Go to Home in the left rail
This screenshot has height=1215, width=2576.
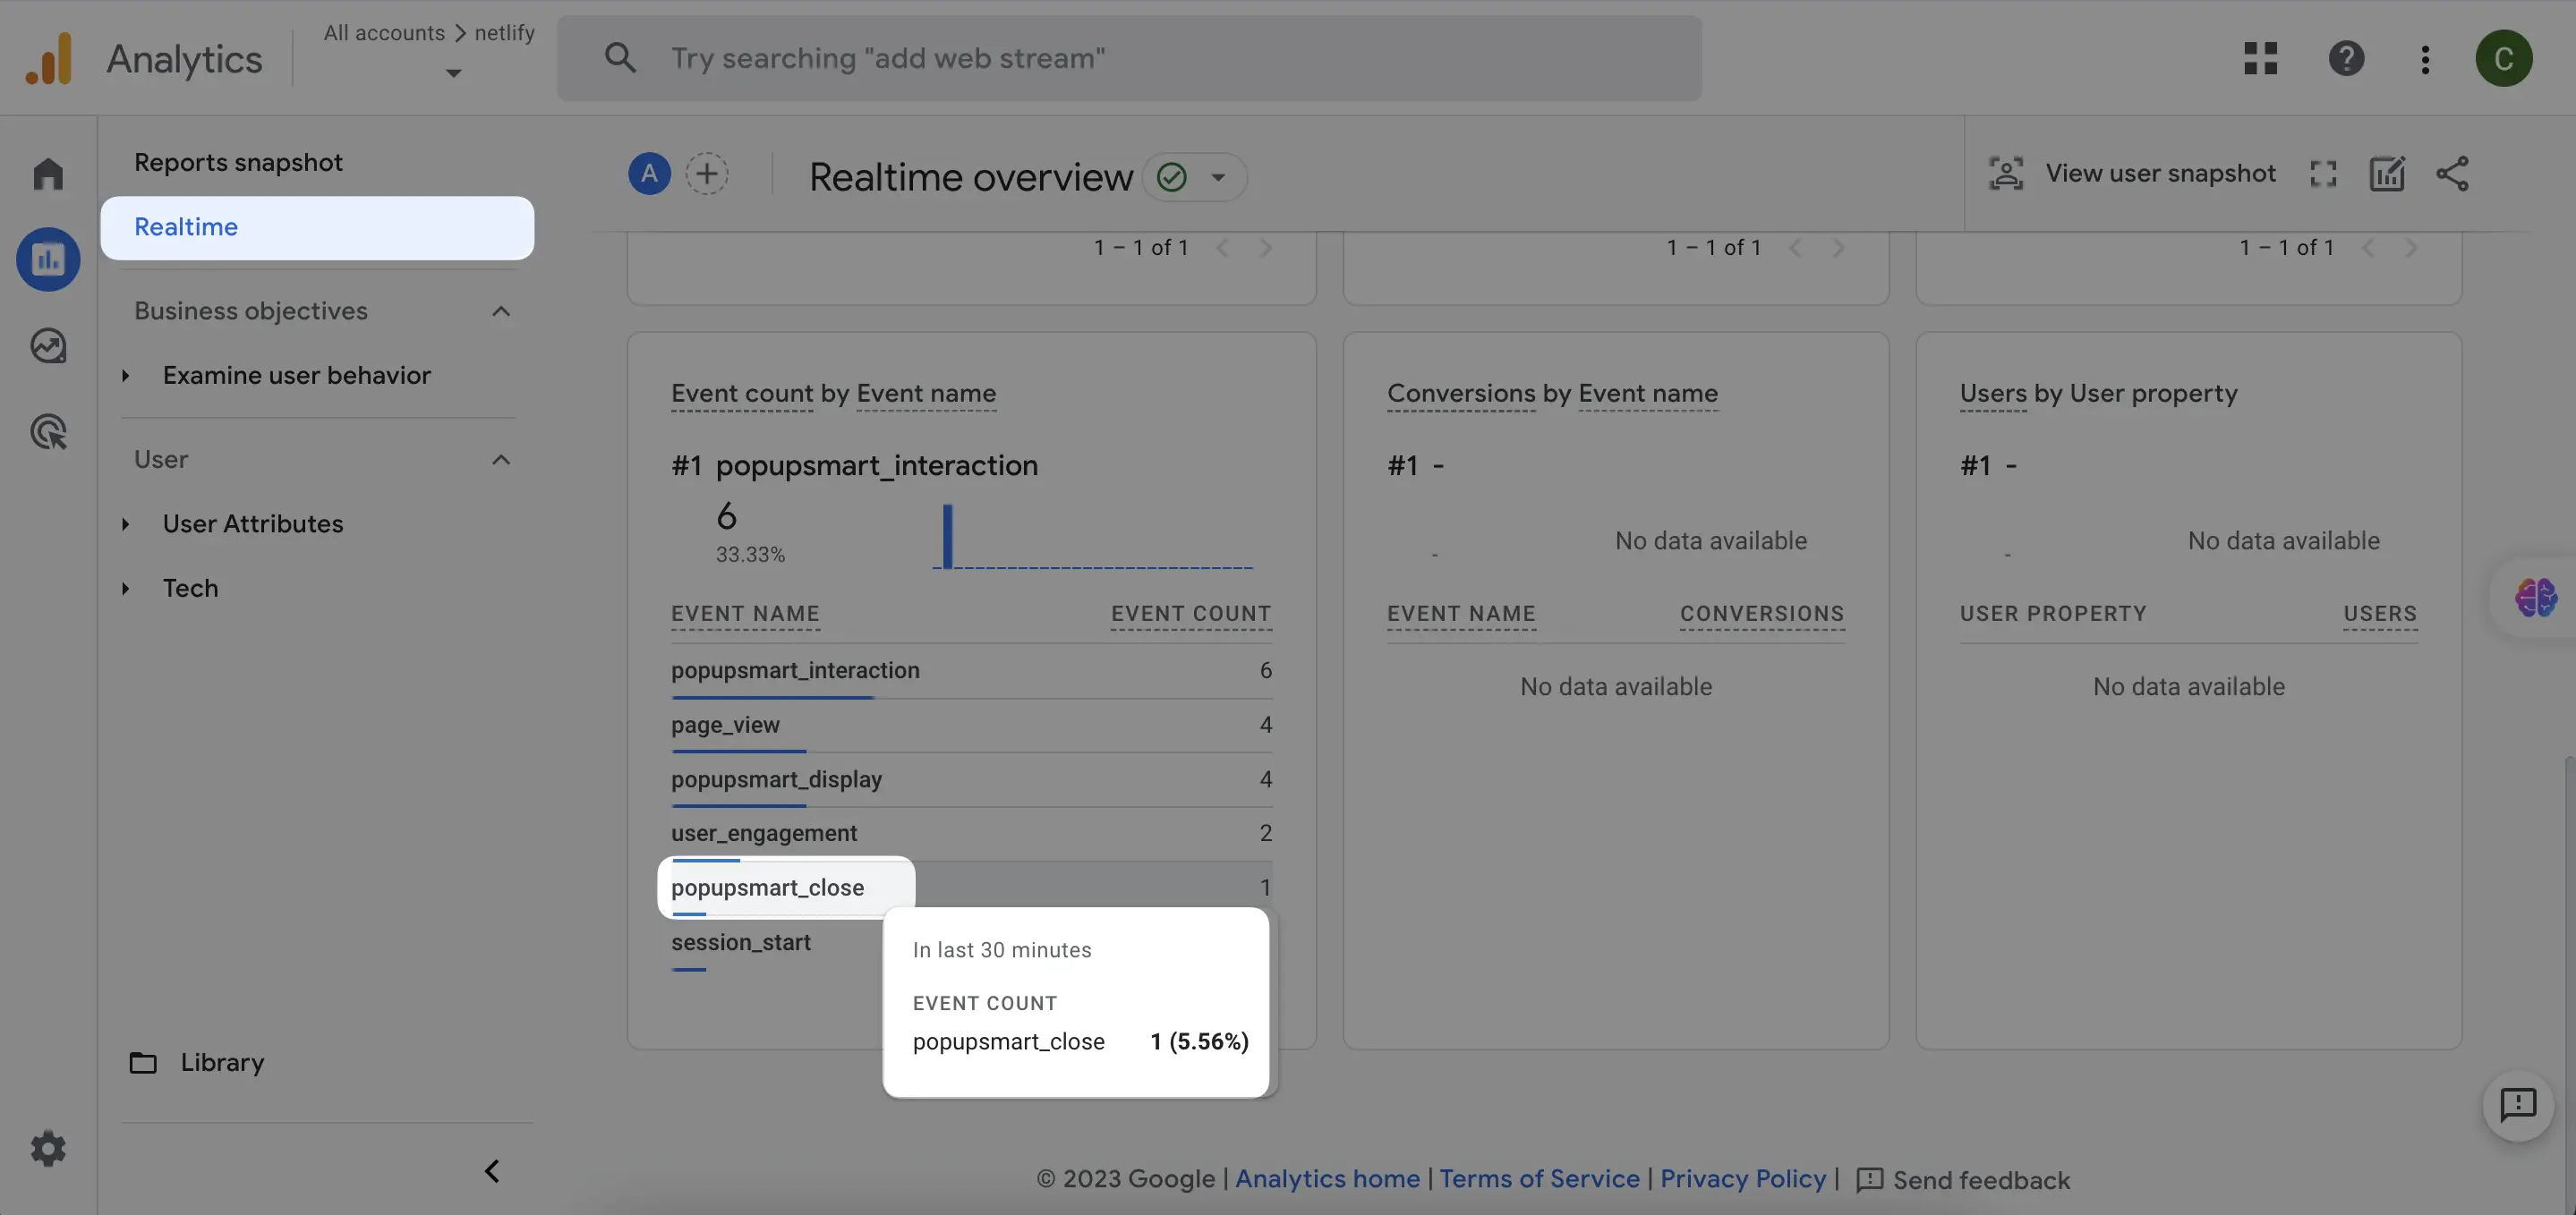(48, 173)
